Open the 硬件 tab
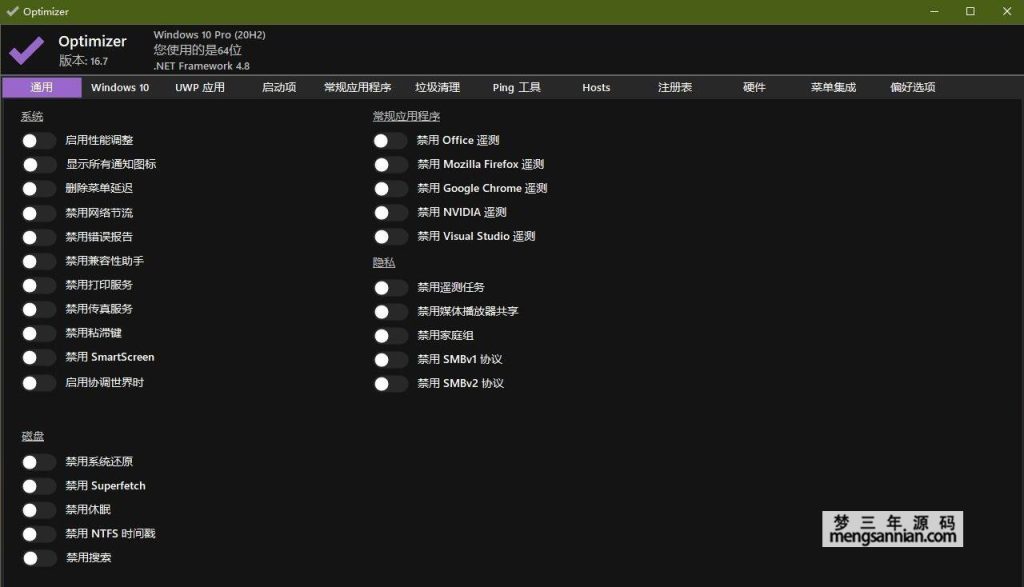 [754, 87]
